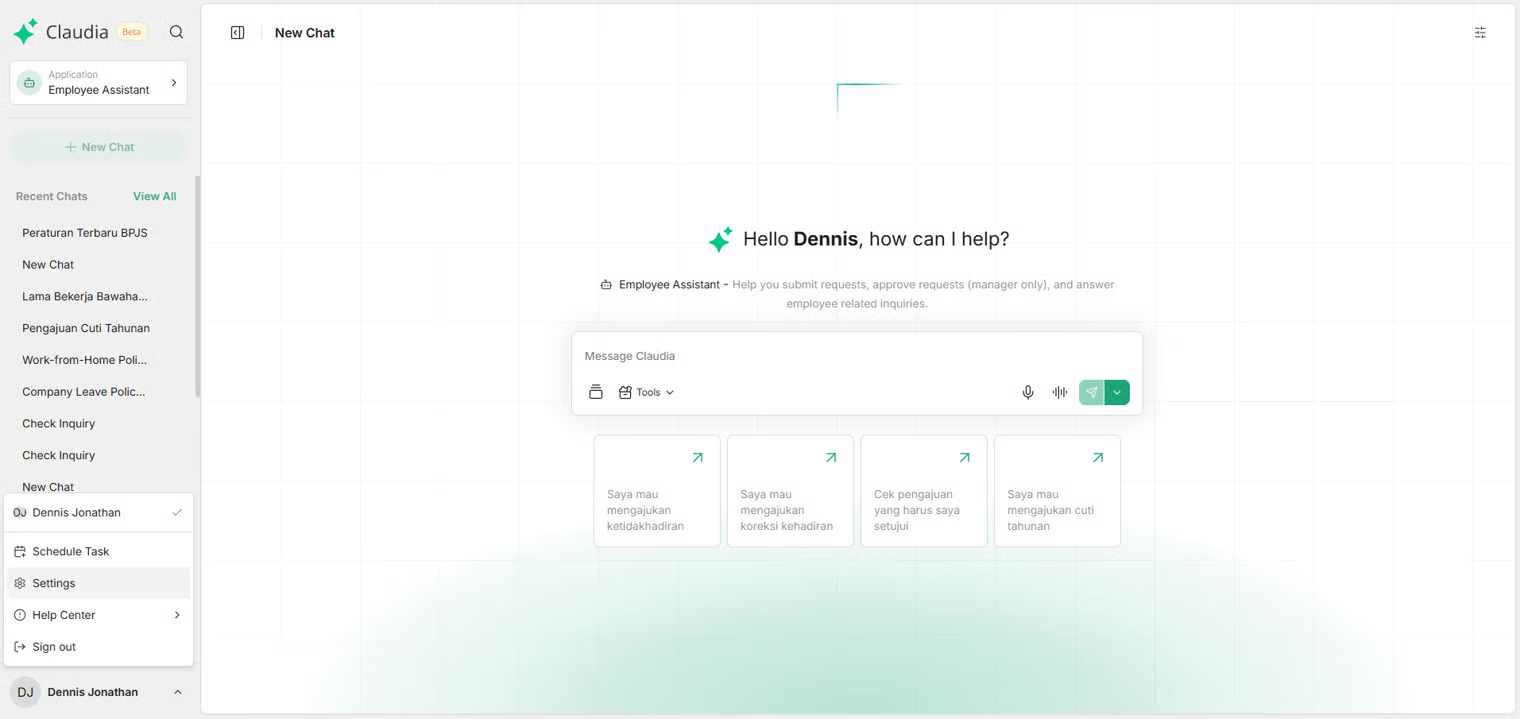
Task: Click the search icon beside Claudia logo
Action: coord(176,32)
